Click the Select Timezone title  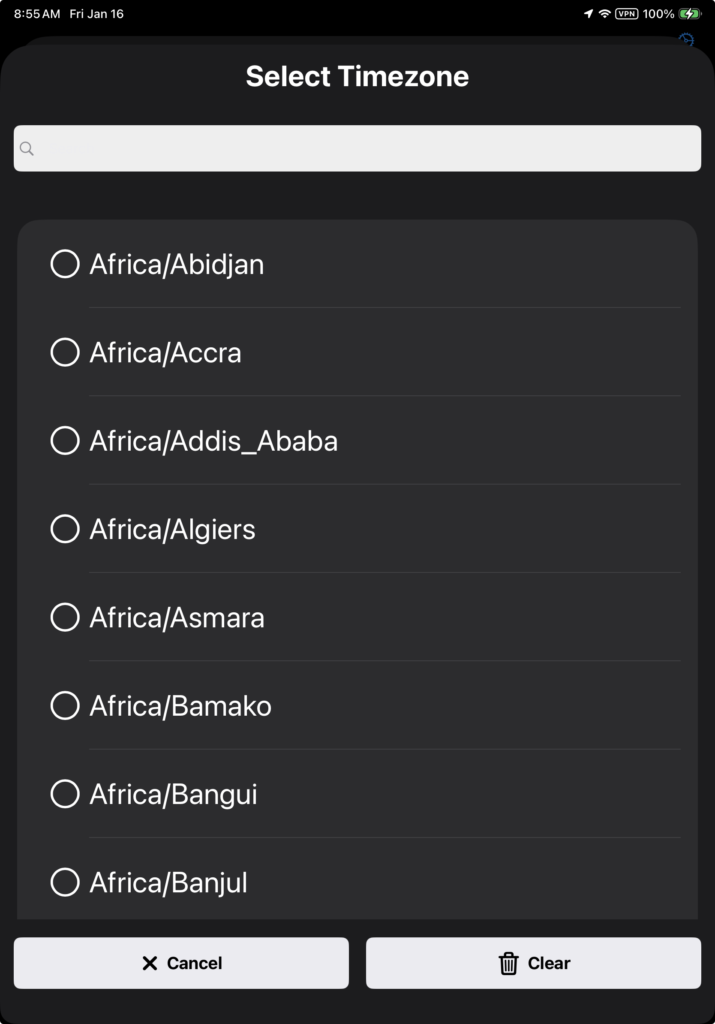(x=357, y=76)
